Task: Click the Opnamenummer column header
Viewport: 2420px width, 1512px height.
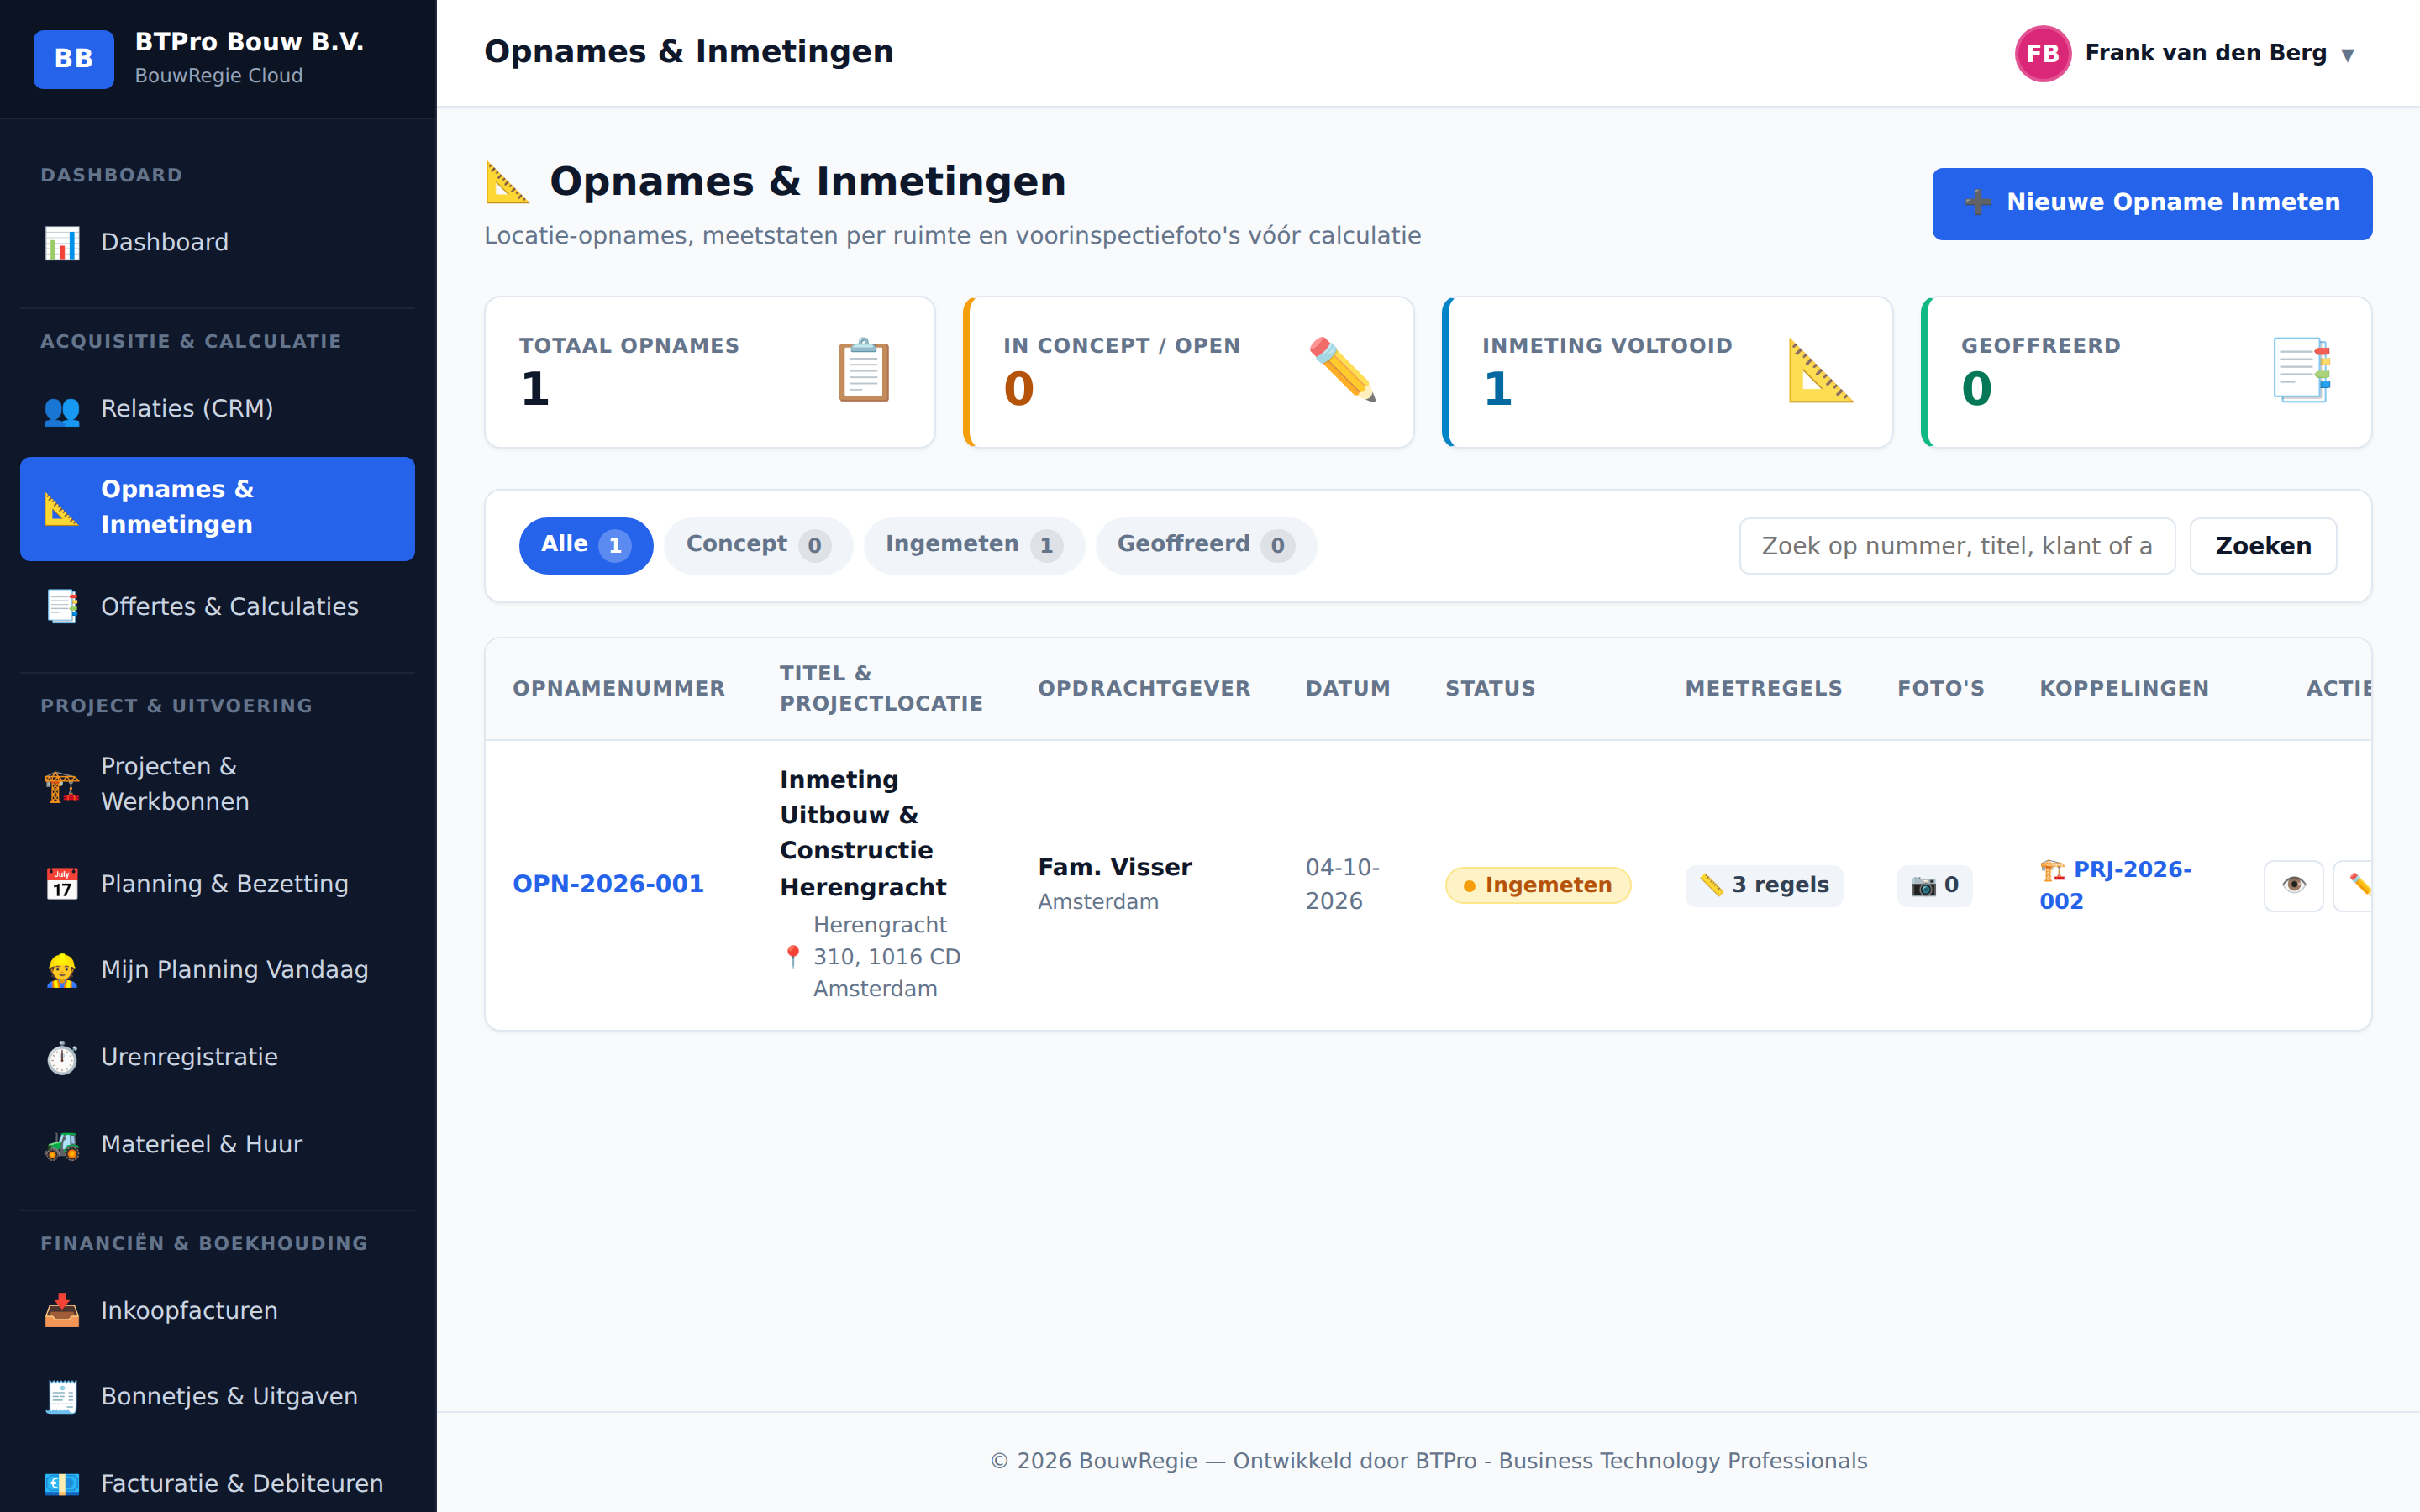Action: click(619, 688)
